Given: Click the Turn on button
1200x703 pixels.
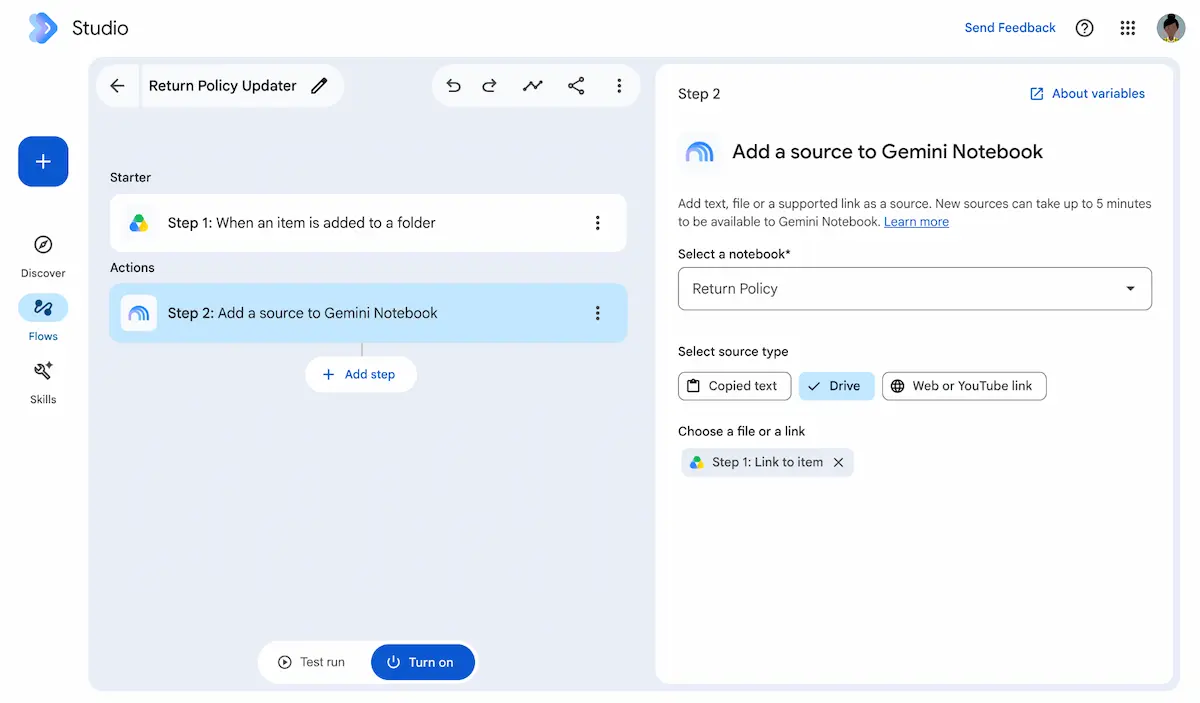Looking at the screenshot, I should click(422, 662).
